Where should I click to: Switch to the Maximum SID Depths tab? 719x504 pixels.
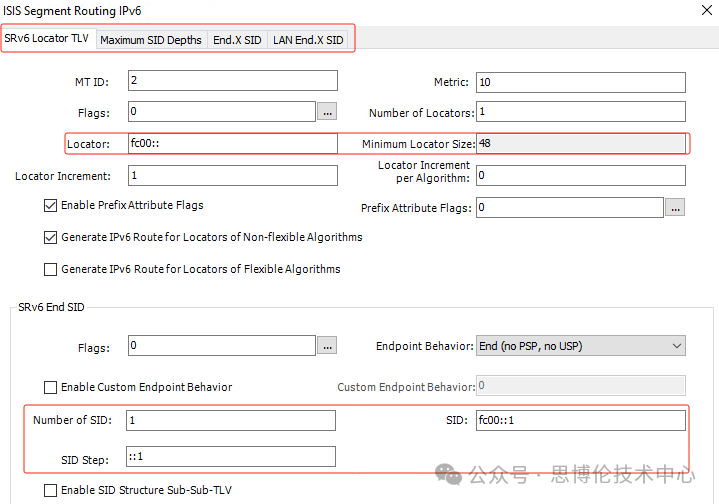pyautogui.click(x=151, y=40)
